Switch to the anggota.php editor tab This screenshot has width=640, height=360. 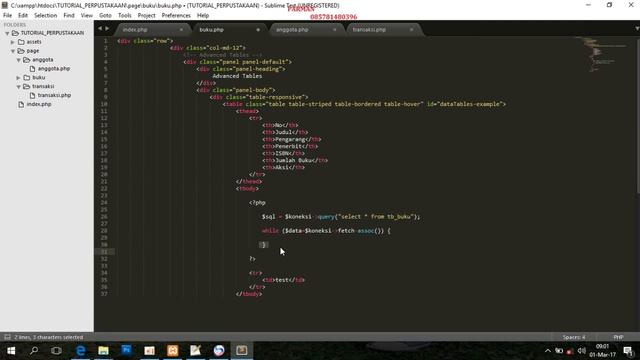click(x=305, y=30)
